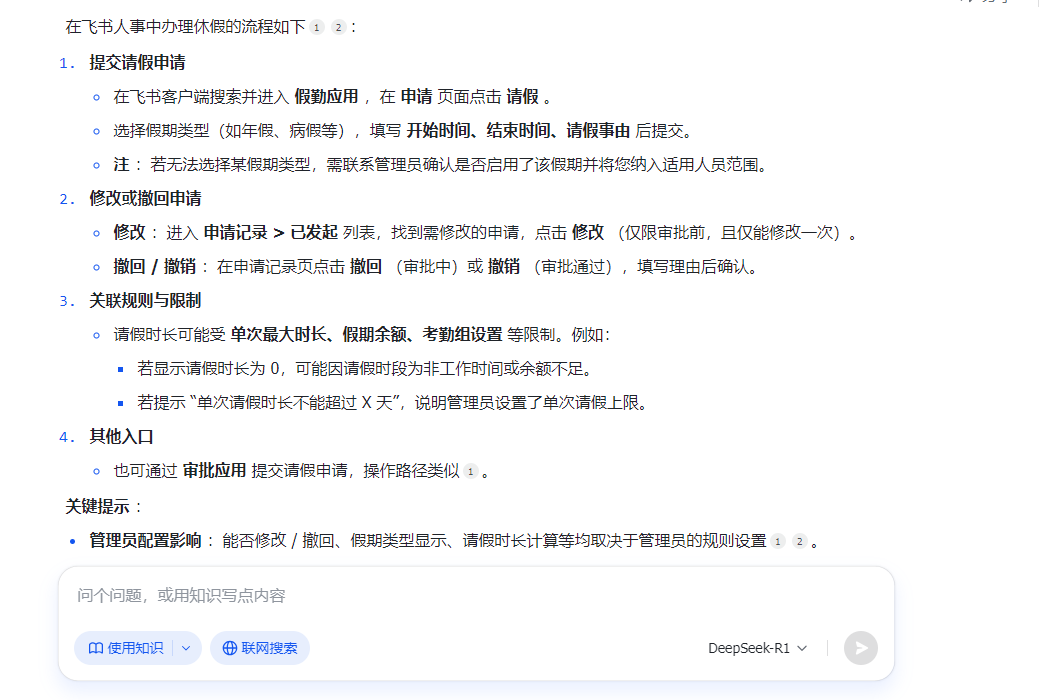Click the bold 审批应用 text
The image size is (1059, 700).
click(x=214, y=471)
